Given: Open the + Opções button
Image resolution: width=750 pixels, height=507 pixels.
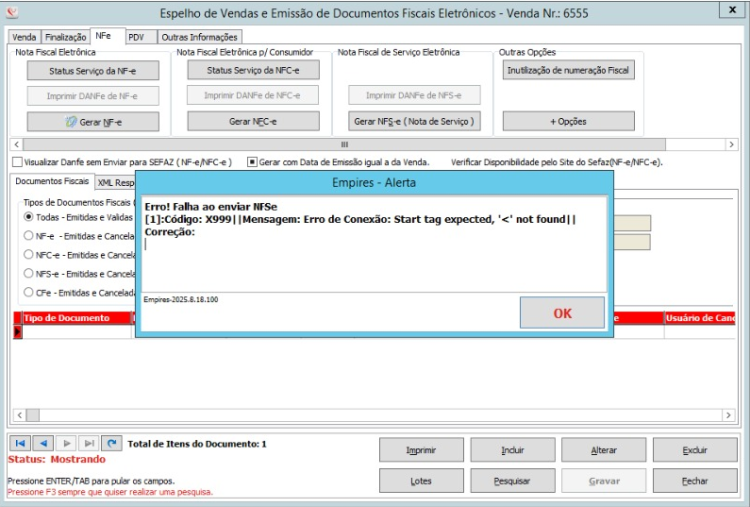Looking at the screenshot, I should click(568, 121).
